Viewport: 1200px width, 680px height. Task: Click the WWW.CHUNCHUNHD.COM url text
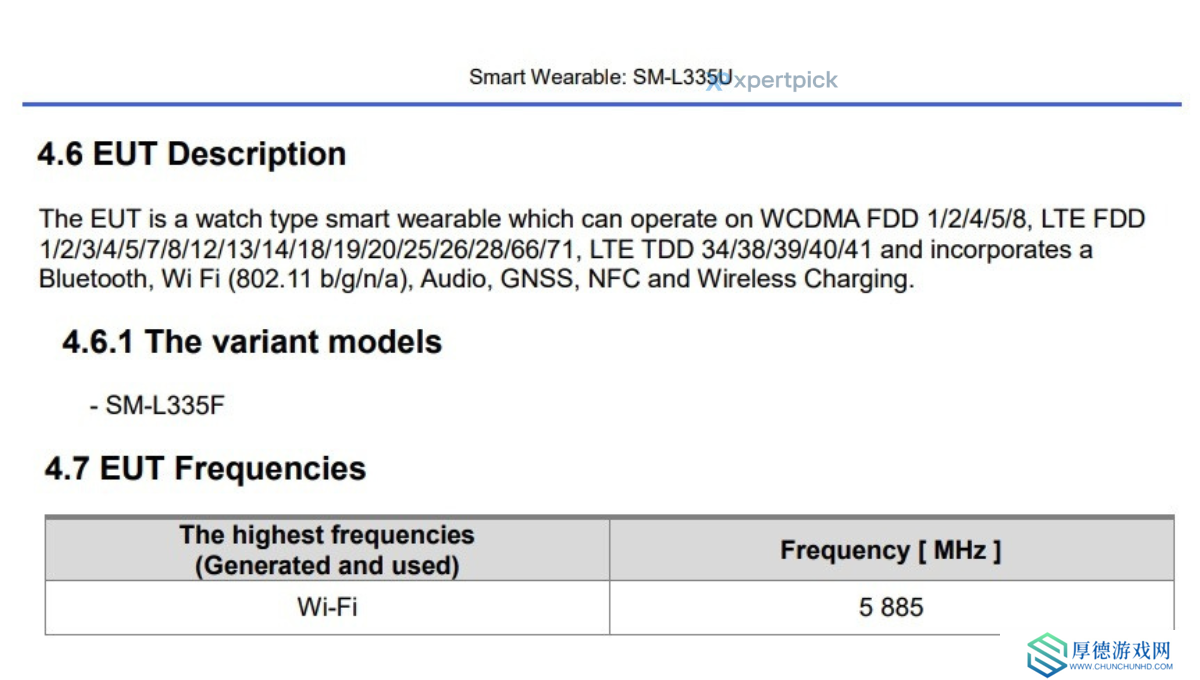point(1121,667)
